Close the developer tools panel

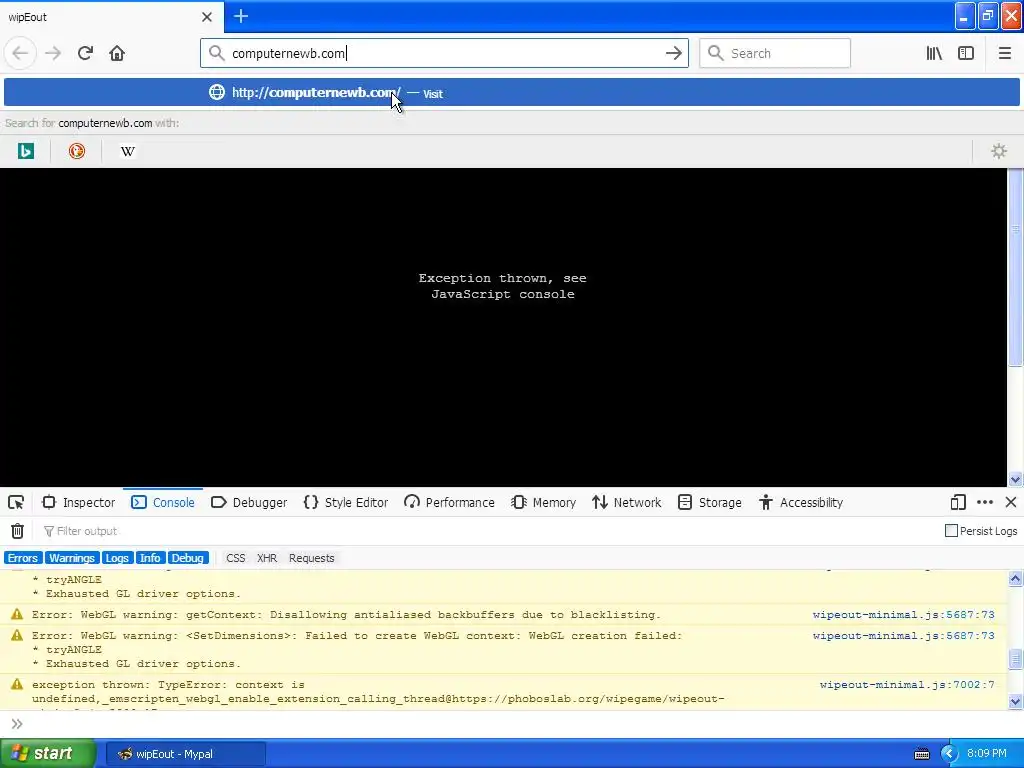pyautogui.click(x=1011, y=502)
